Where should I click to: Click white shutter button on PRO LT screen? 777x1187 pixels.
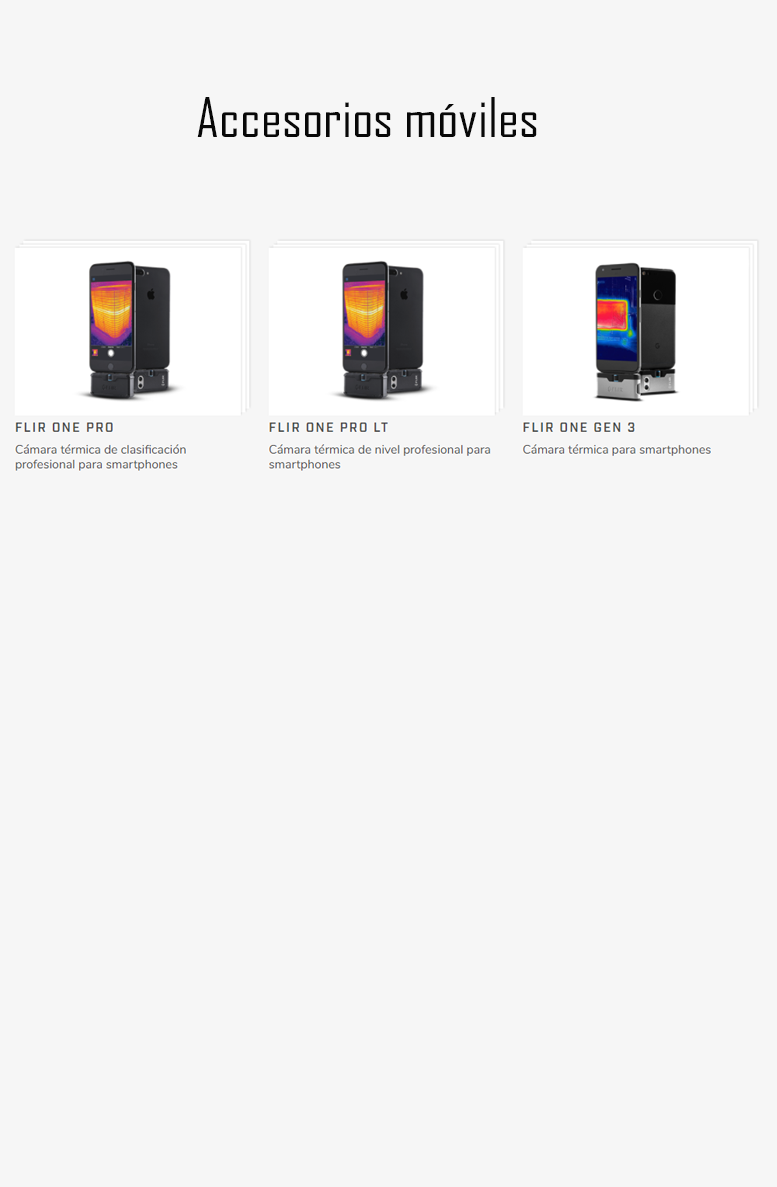point(364,353)
